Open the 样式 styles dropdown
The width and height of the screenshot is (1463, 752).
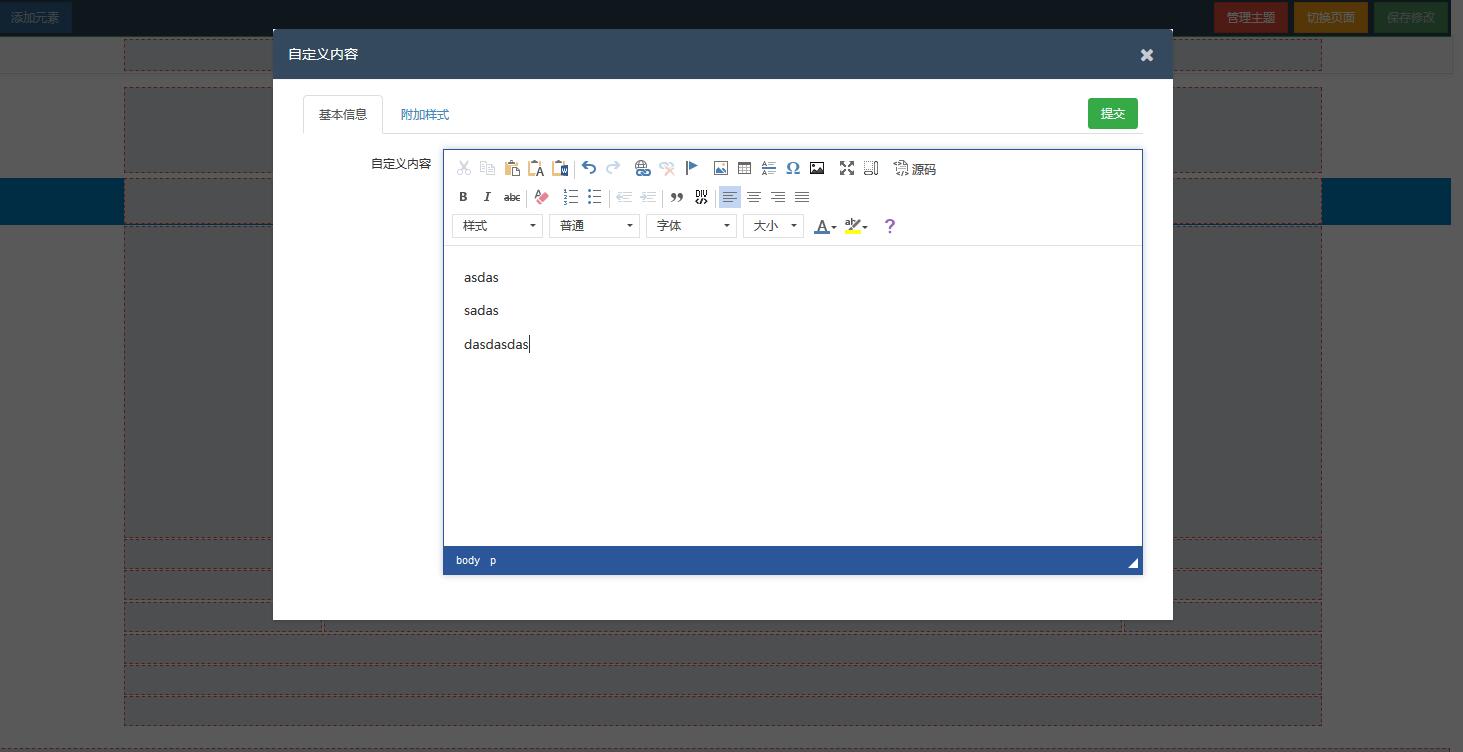(x=498, y=226)
